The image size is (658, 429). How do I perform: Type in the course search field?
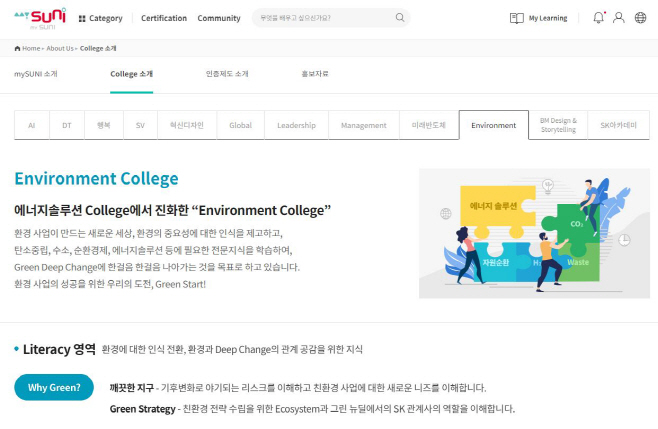pyautogui.click(x=320, y=18)
